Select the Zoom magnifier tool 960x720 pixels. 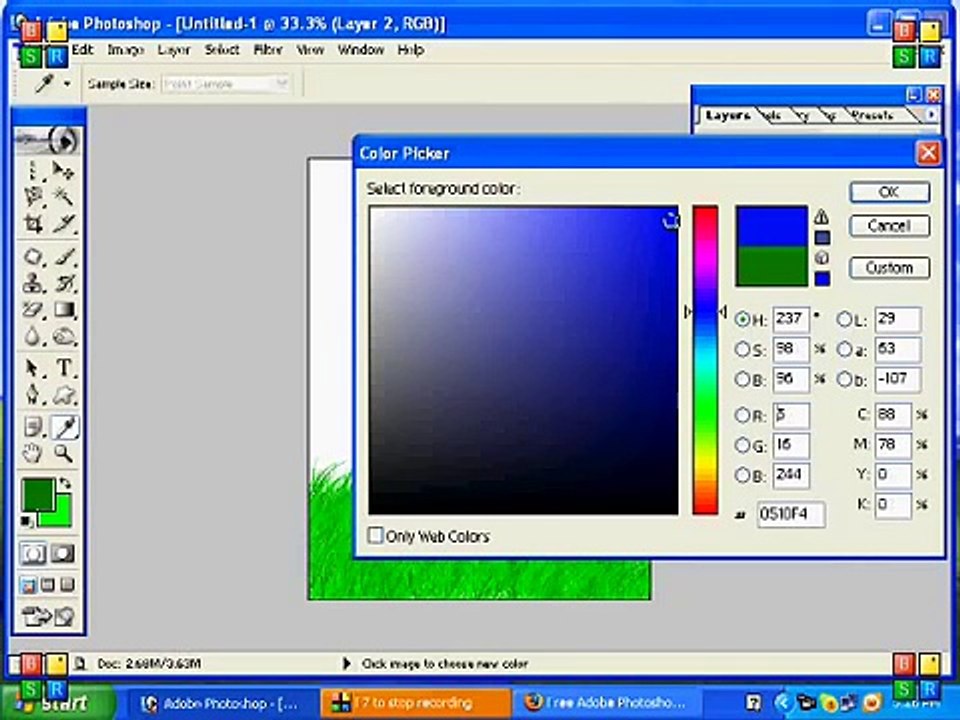tap(64, 454)
